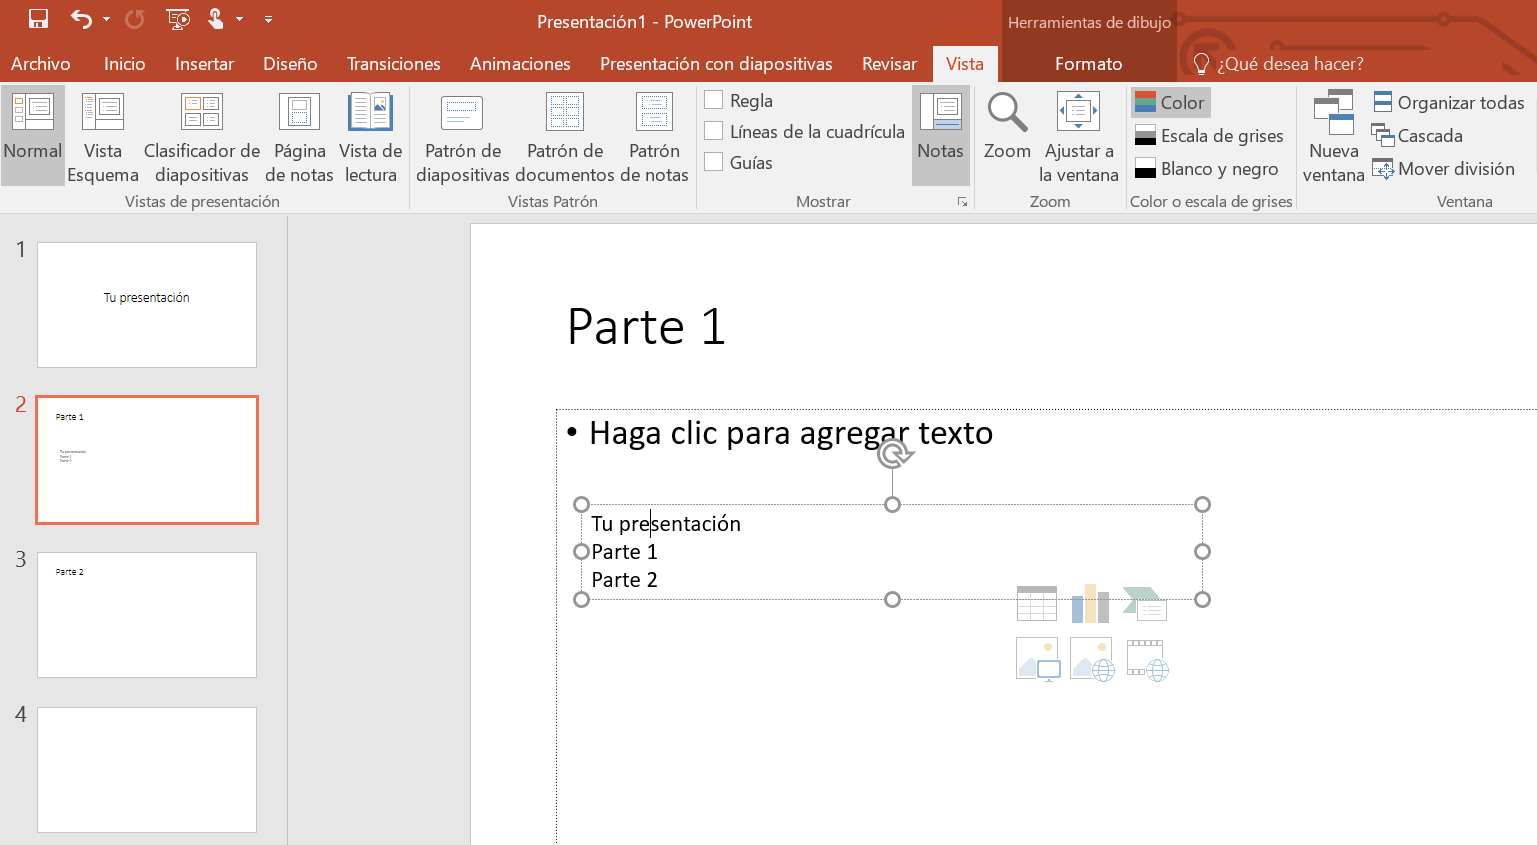Open the Mostrar group dialog launcher
This screenshot has width=1537, height=845.
click(962, 201)
